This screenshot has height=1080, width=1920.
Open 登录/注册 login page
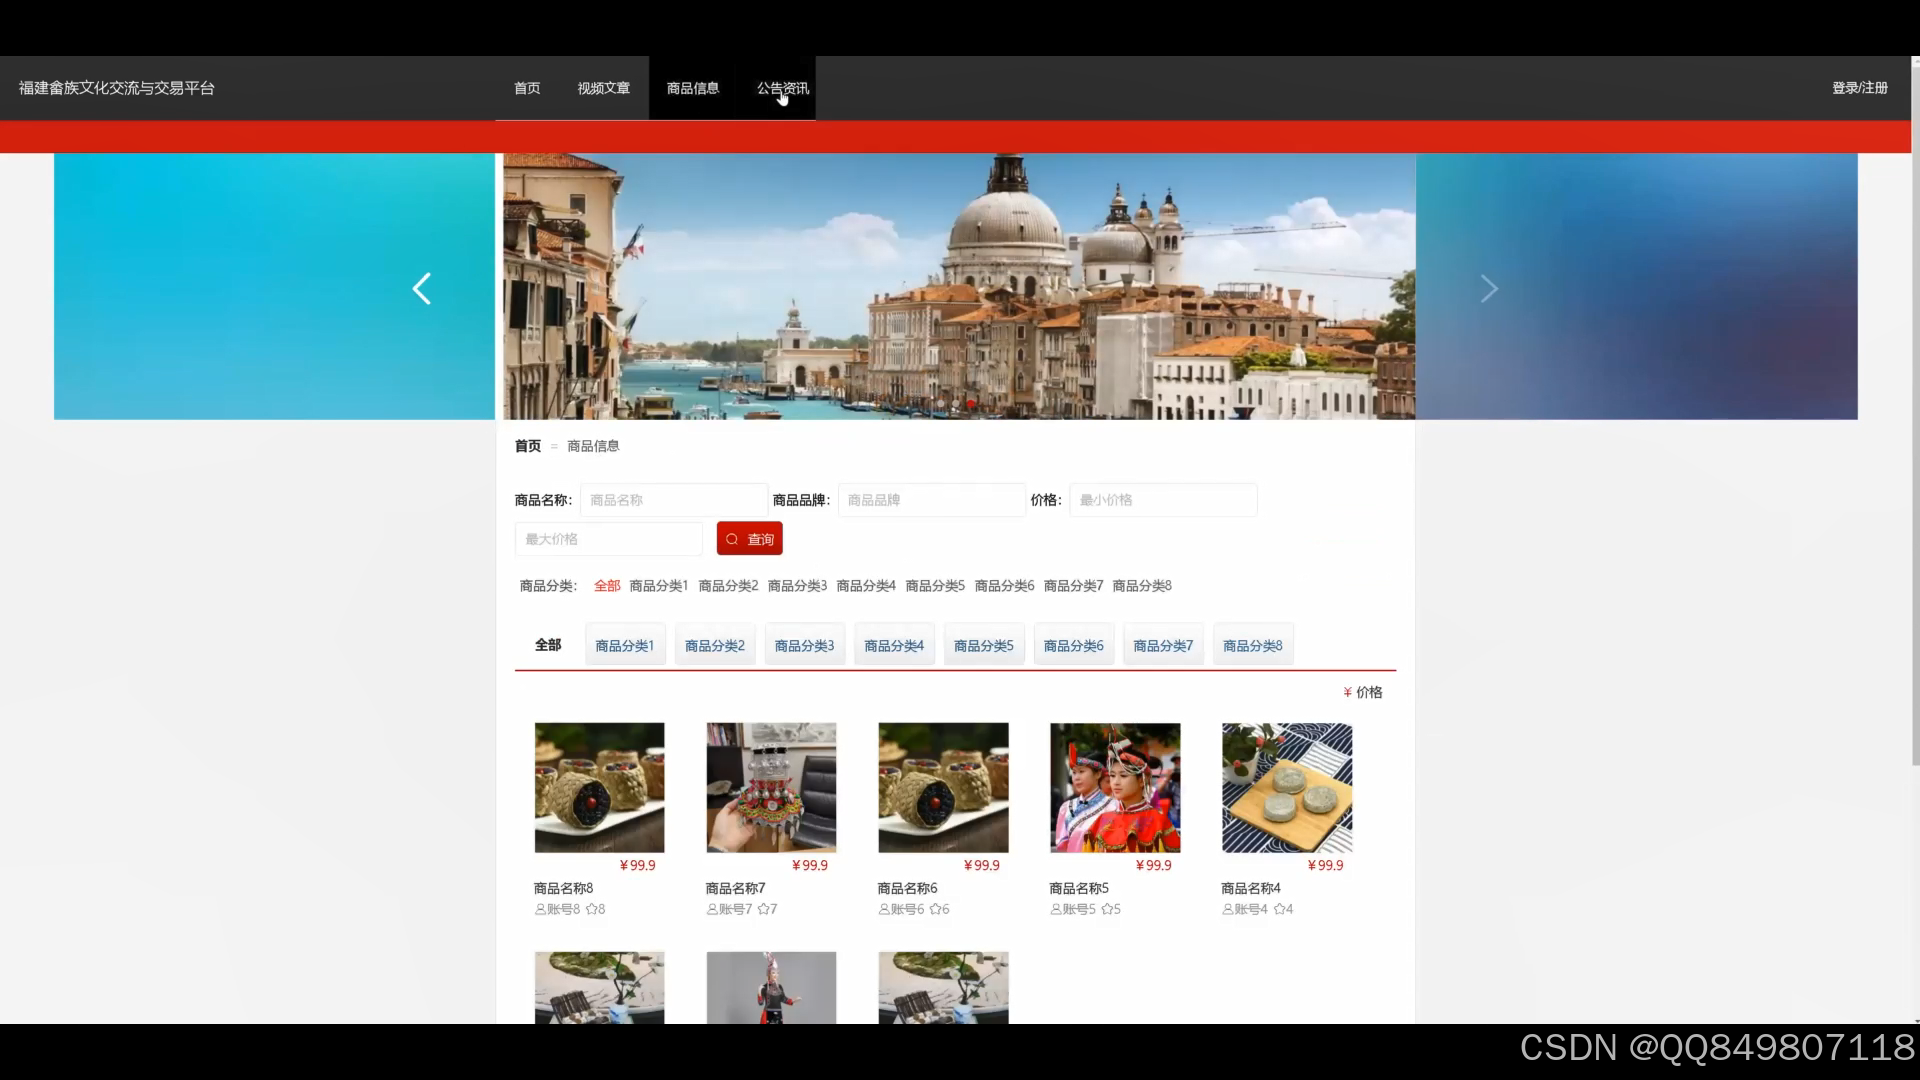coord(1859,88)
